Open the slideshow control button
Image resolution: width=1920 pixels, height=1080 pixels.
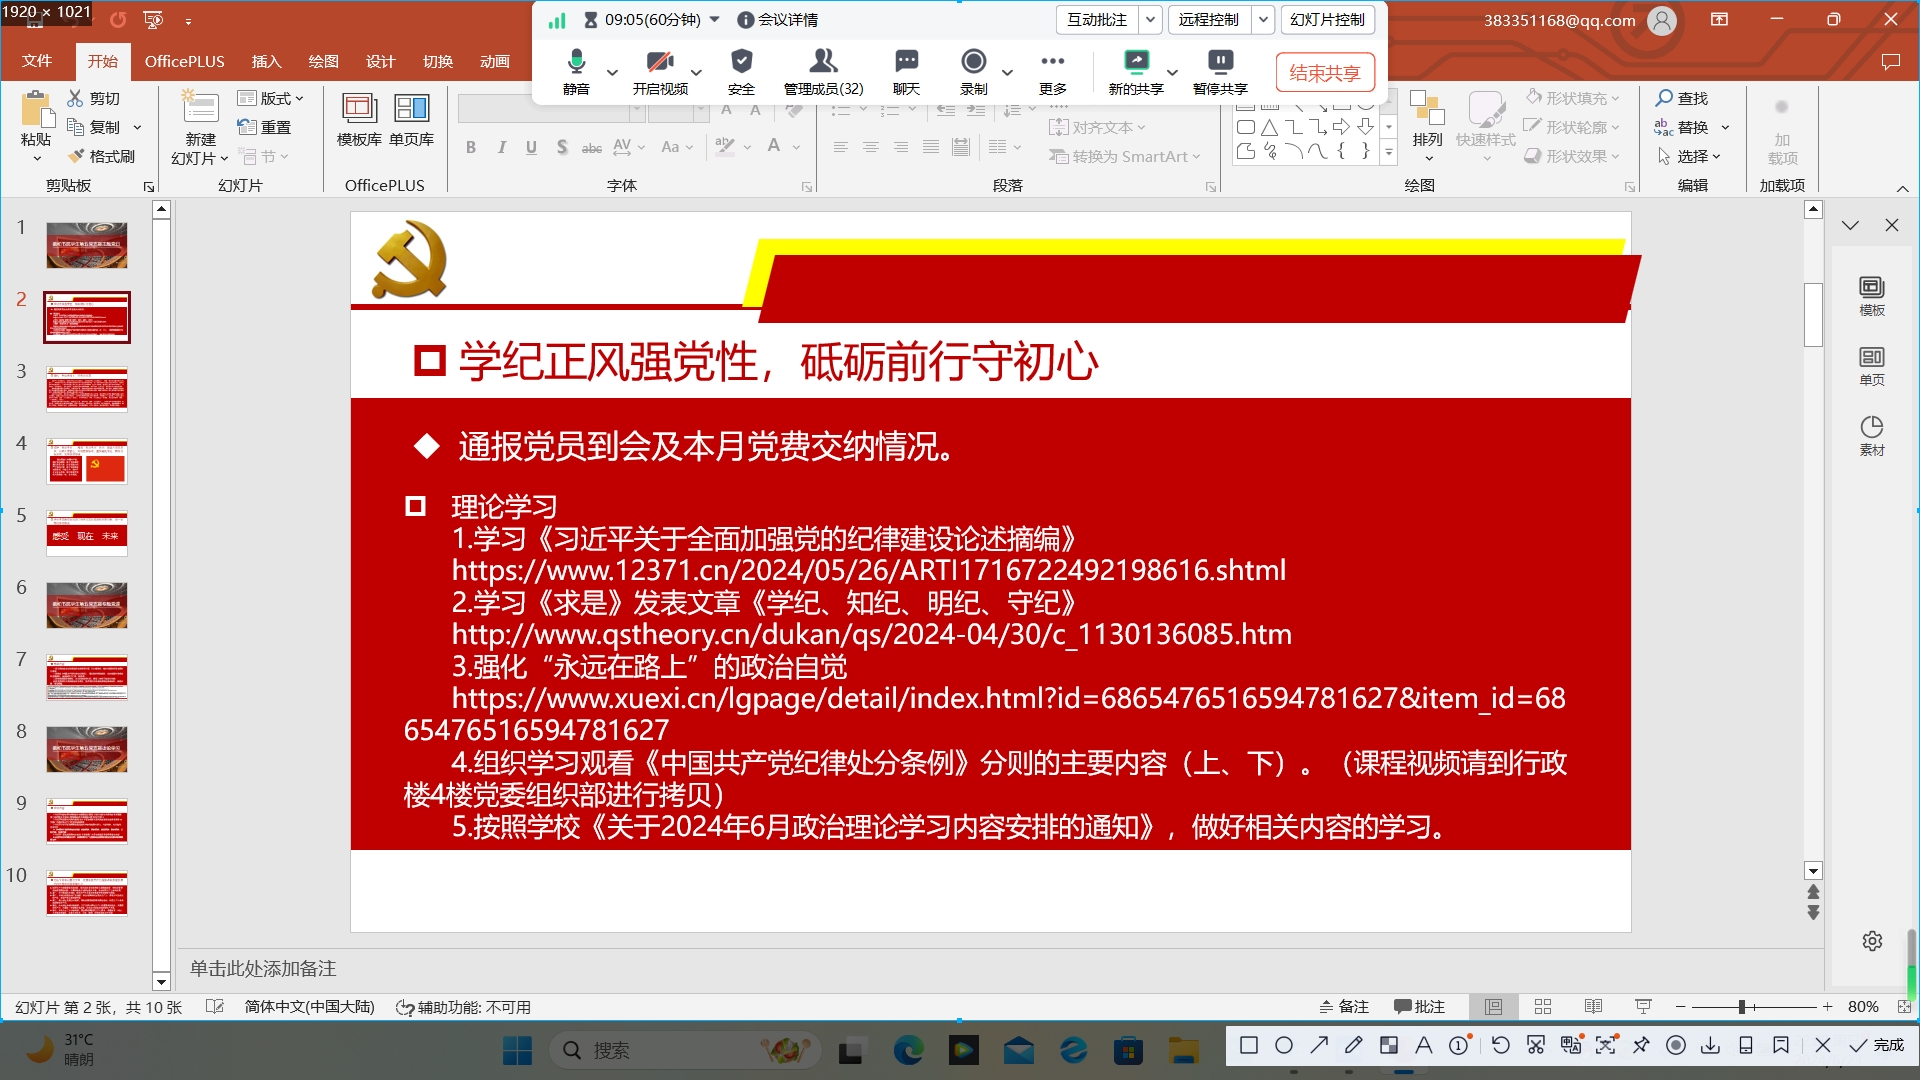[x=1326, y=19]
